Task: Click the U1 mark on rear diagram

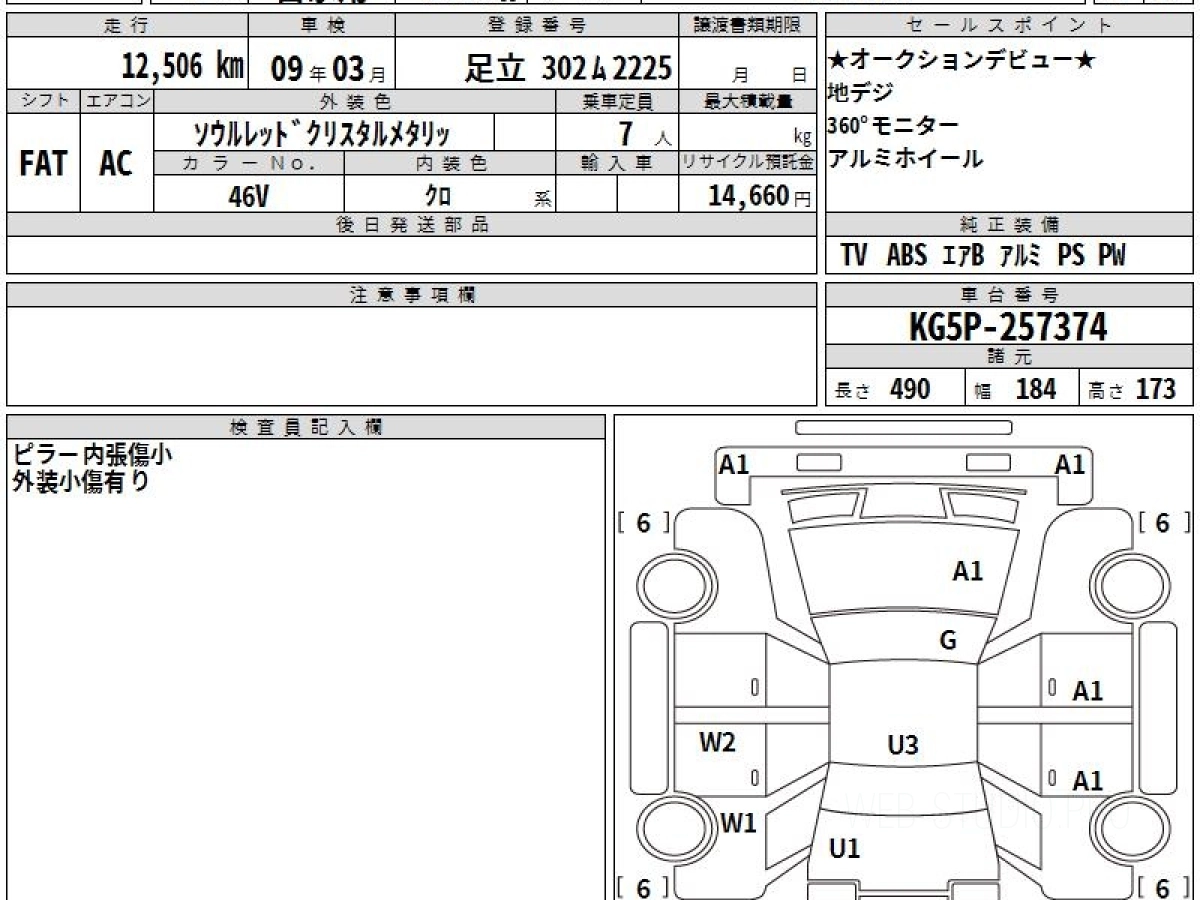Action: coord(845,849)
